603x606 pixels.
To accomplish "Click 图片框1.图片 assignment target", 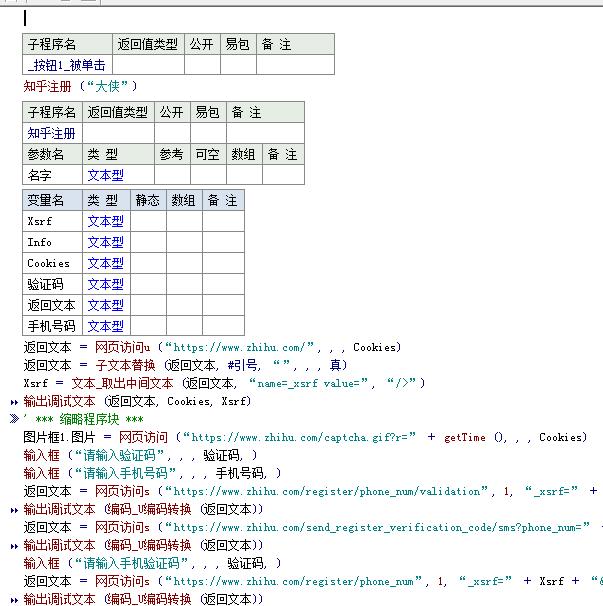I will click(x=59, y=437).
